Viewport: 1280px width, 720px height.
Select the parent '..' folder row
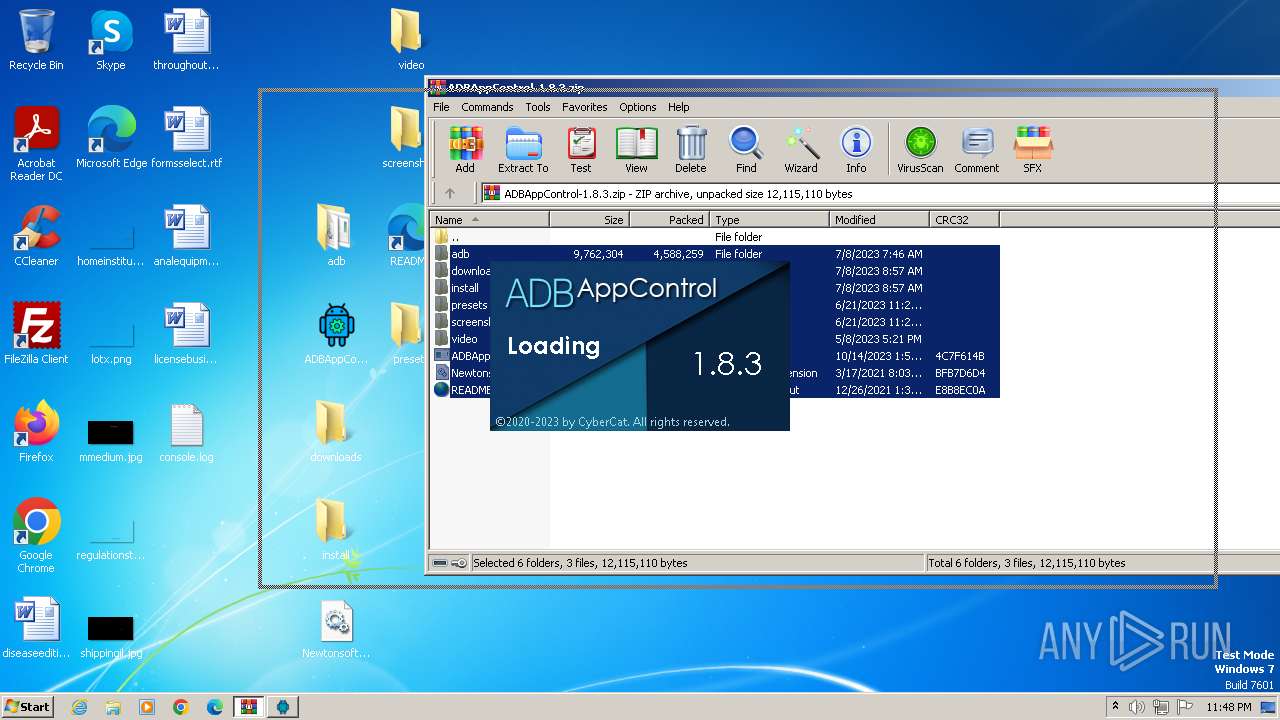point(715,237)
